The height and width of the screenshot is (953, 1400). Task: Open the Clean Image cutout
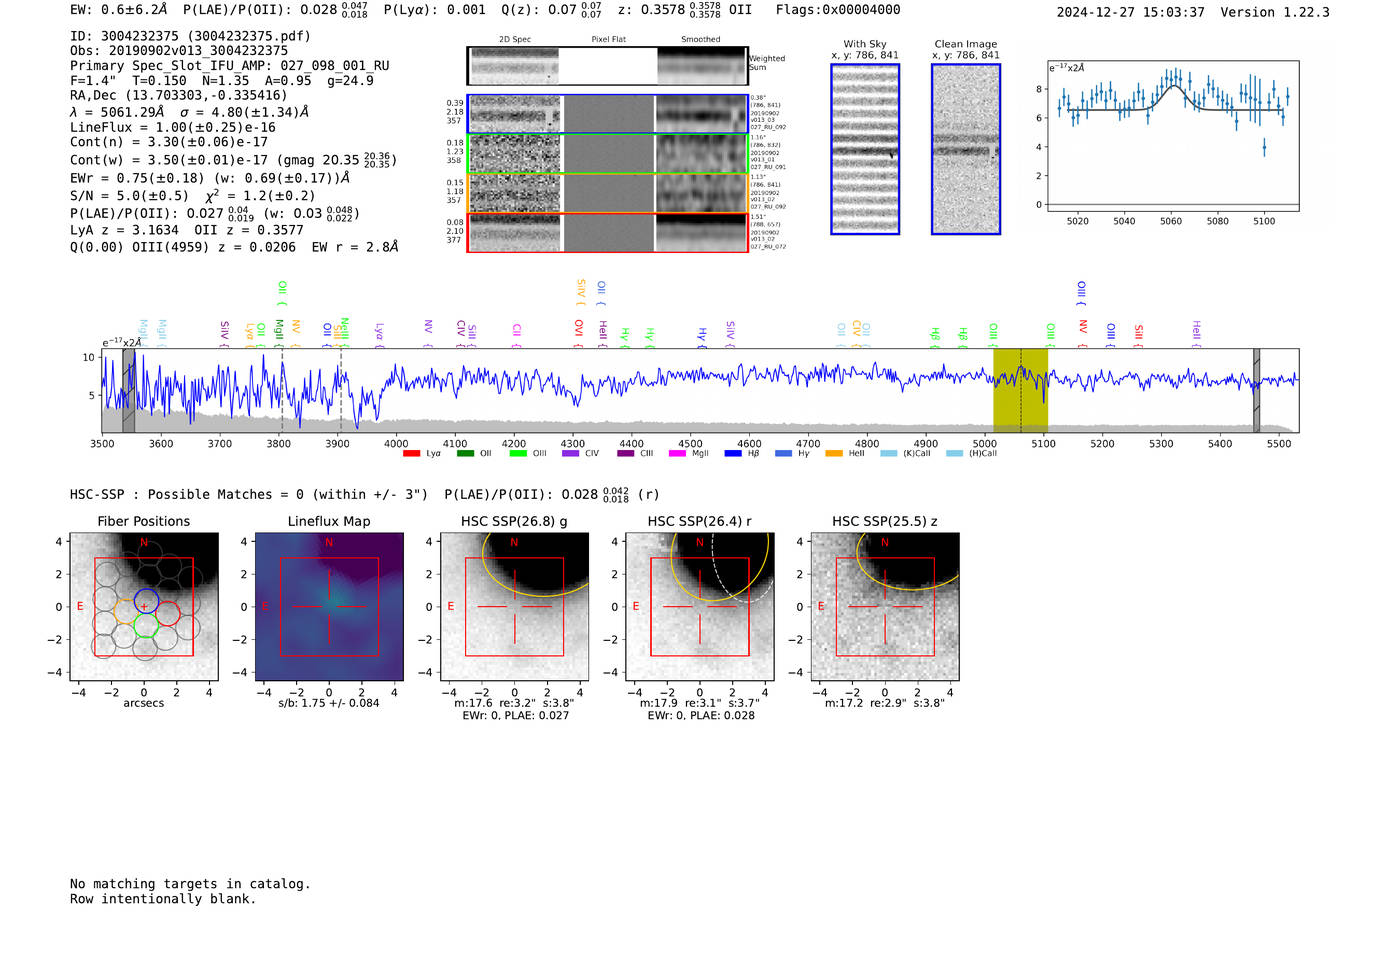(x=966, y=149)
